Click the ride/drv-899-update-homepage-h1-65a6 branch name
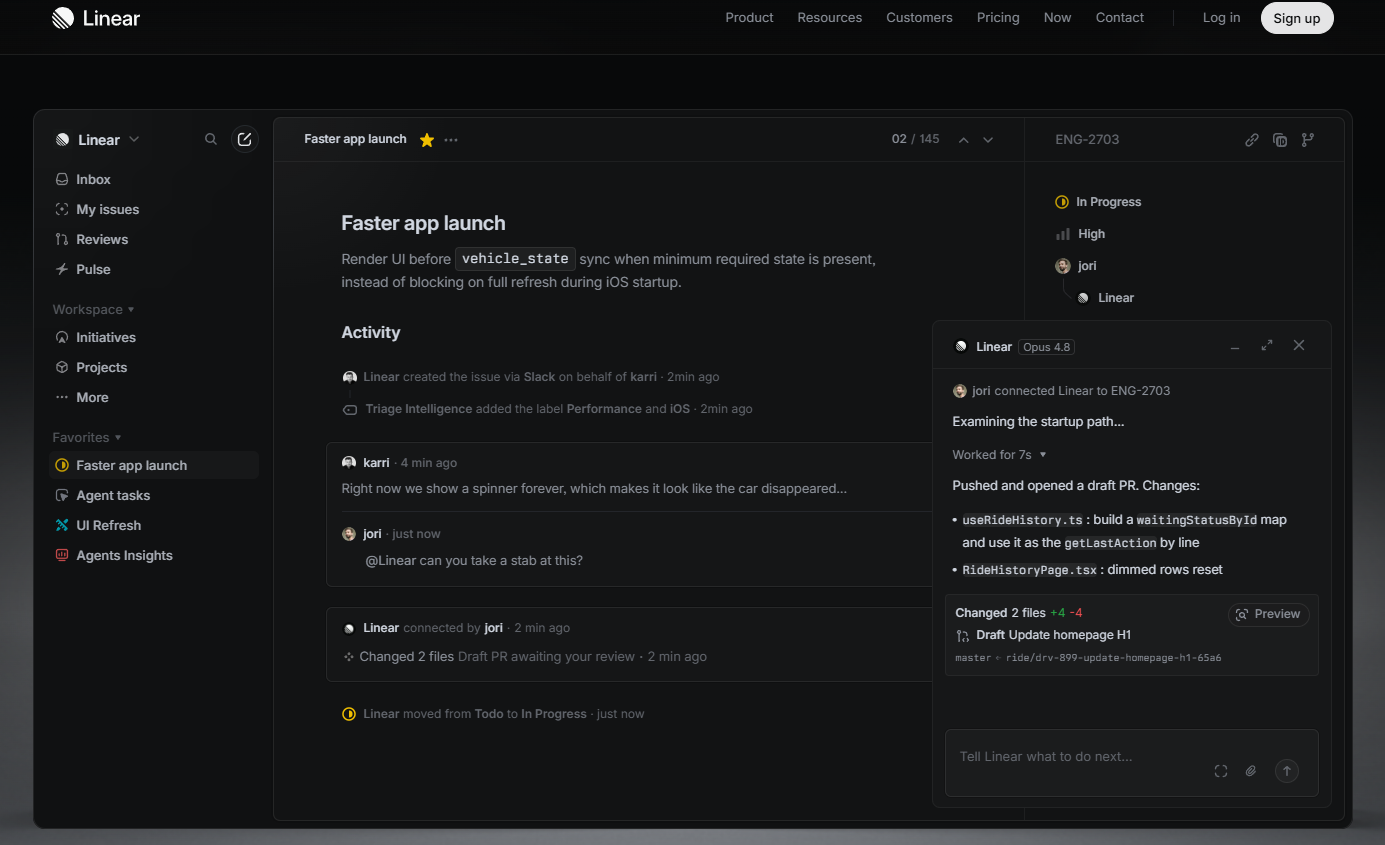The image size is (1385, 845). [x=1112, y=658]
